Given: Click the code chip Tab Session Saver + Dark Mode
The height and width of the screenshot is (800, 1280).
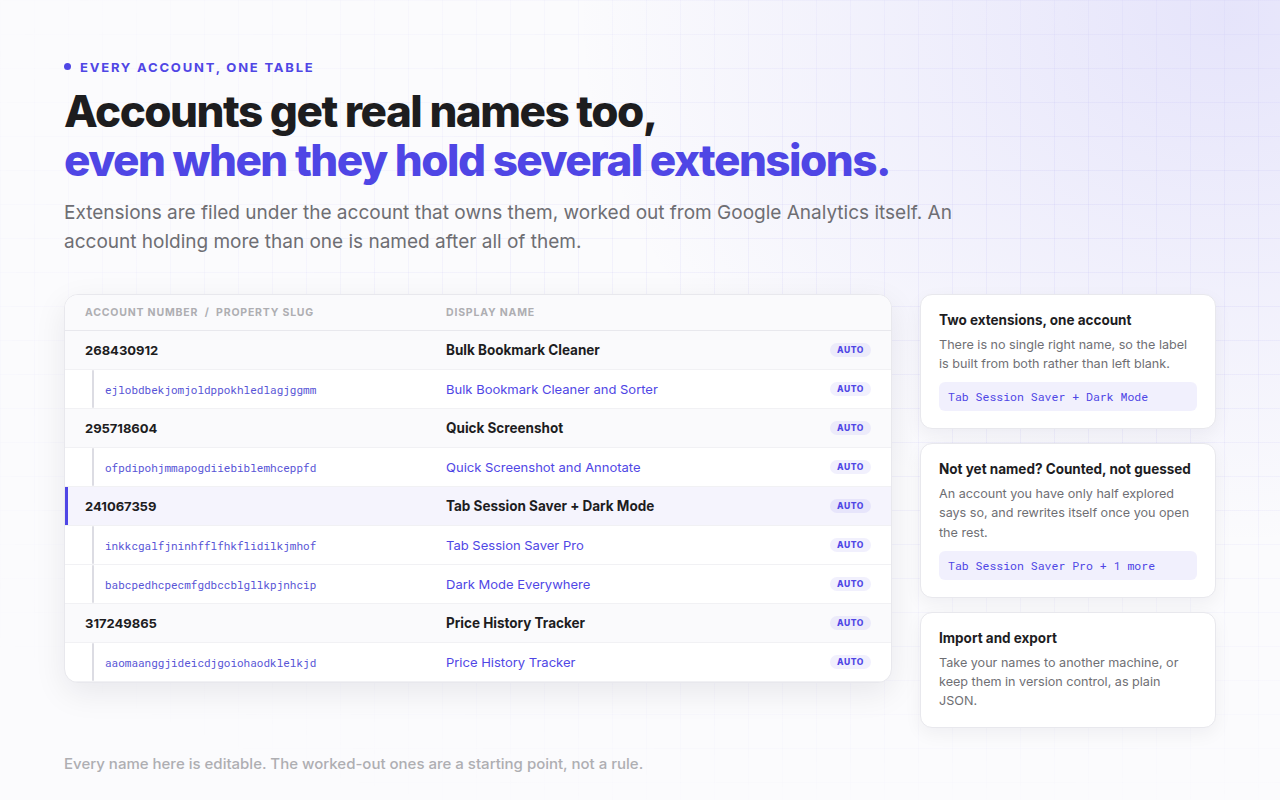Looking at the screenshot, I should [1068, 397].
